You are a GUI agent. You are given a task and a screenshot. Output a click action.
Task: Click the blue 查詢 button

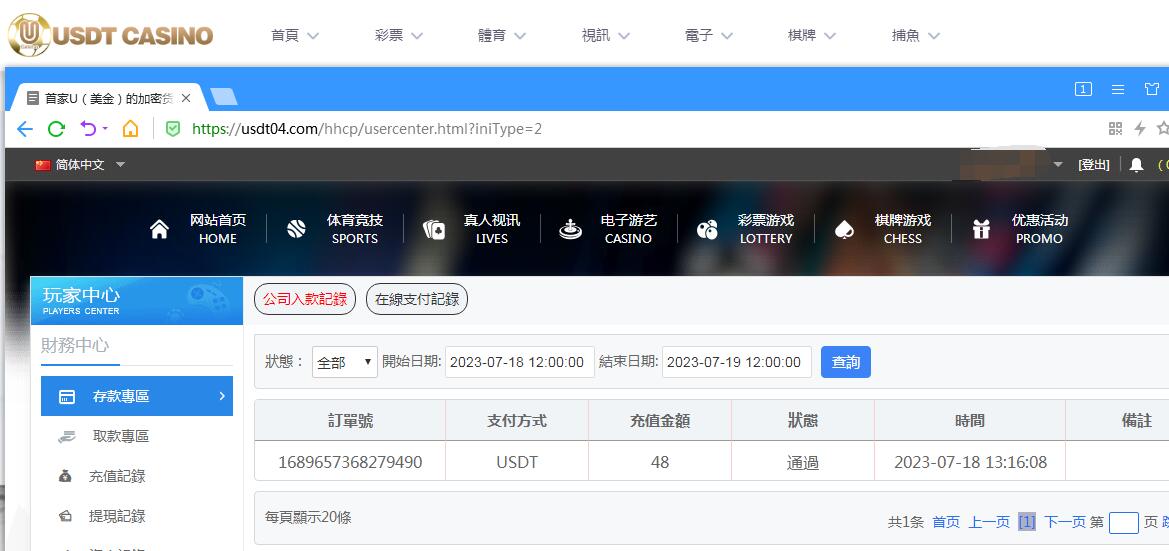click(x=845, y=362)
